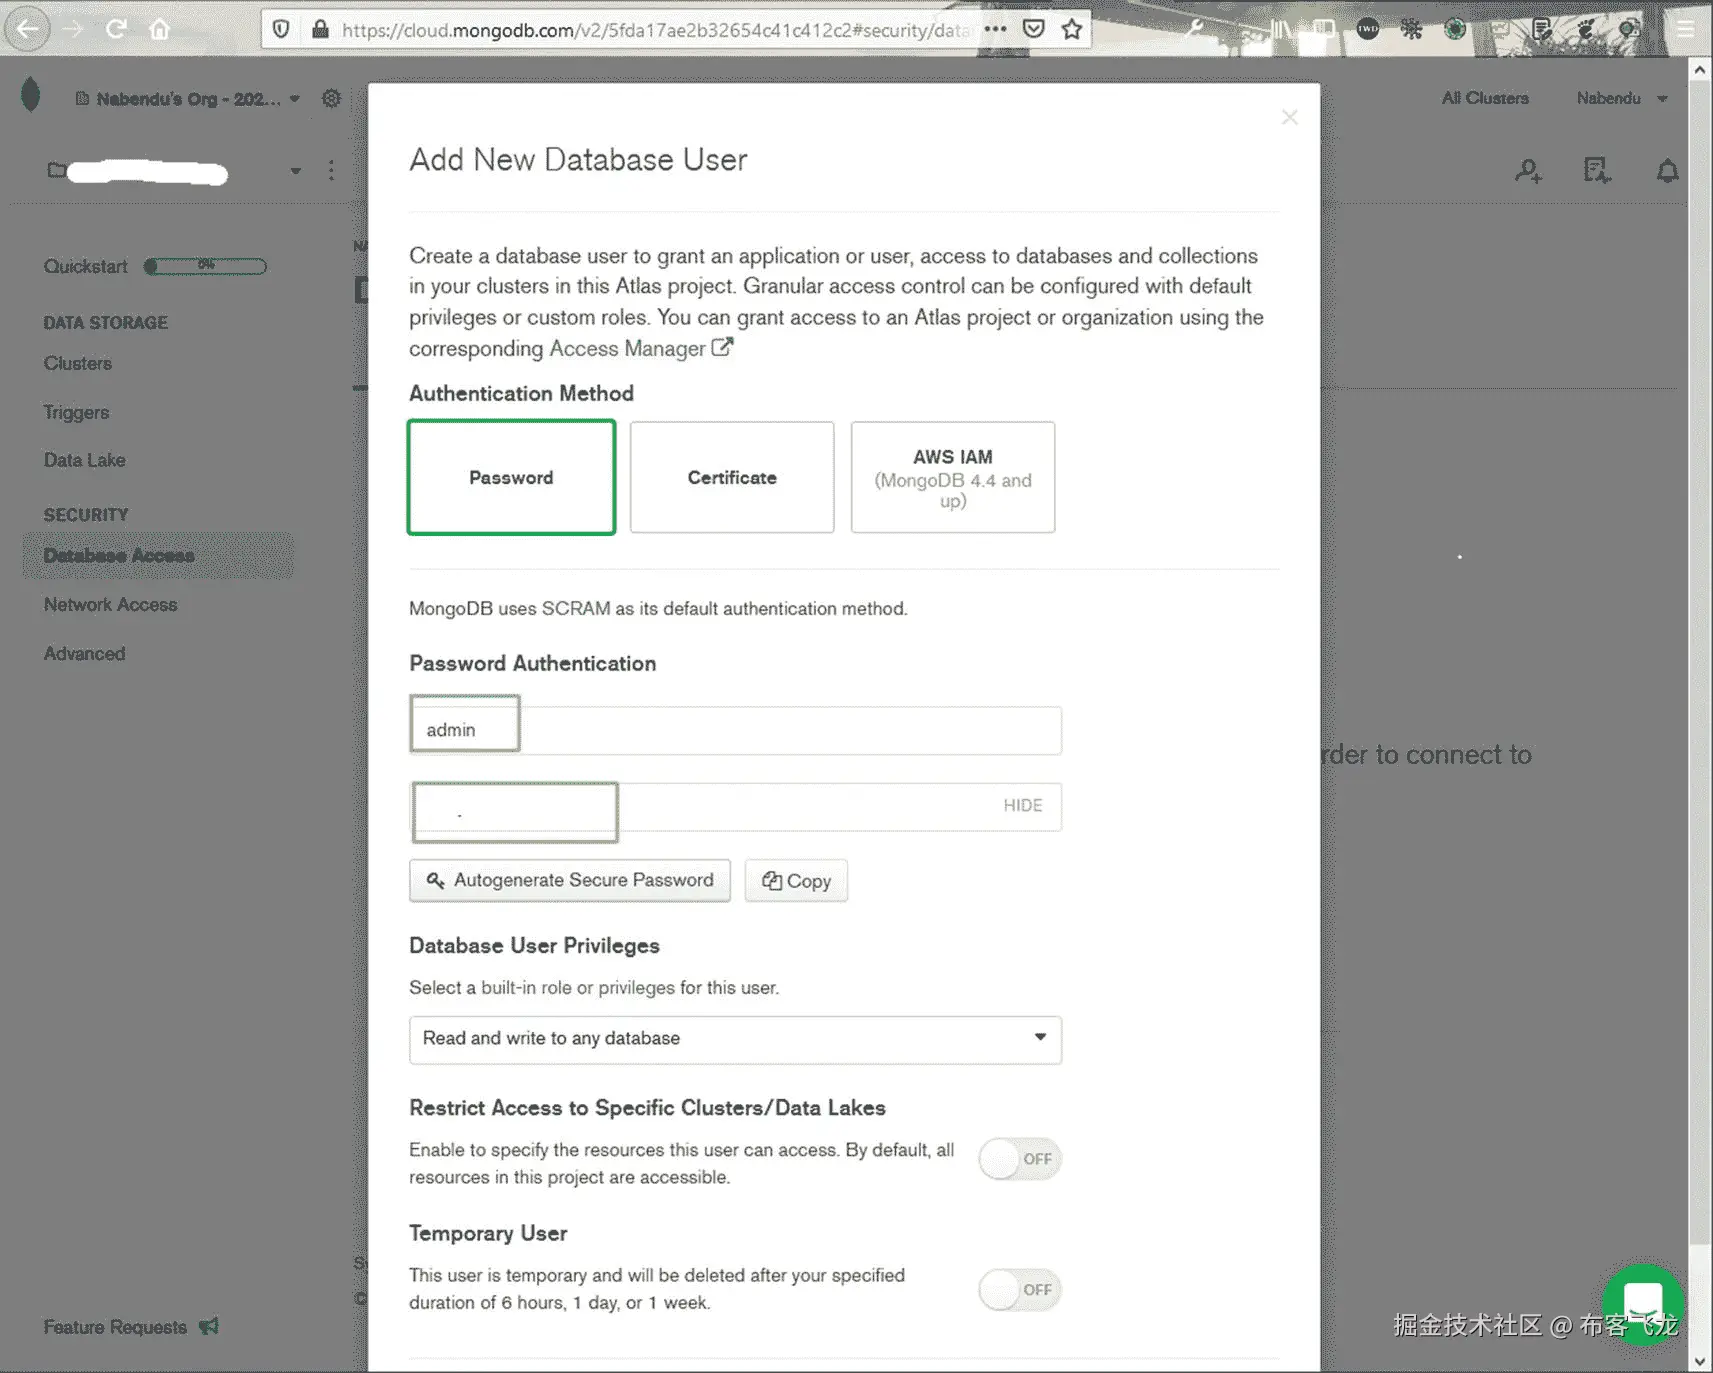
Task: Open the browser hamburger menu
Action: click(1685, 29)
